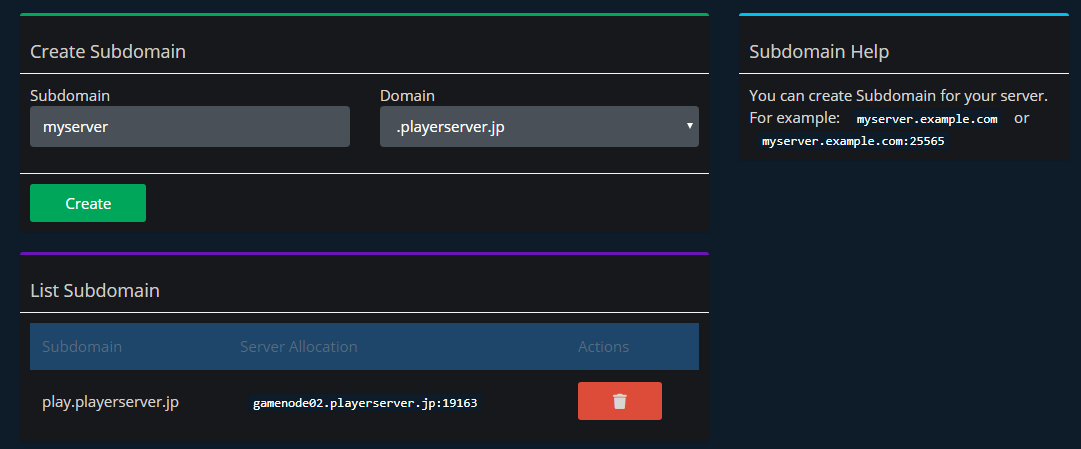Focus the Subdomain input field containing myserver
Image resolution: width=1081 pixels, height=449 pixels.
pyautogui.click(x=190, y=126)
